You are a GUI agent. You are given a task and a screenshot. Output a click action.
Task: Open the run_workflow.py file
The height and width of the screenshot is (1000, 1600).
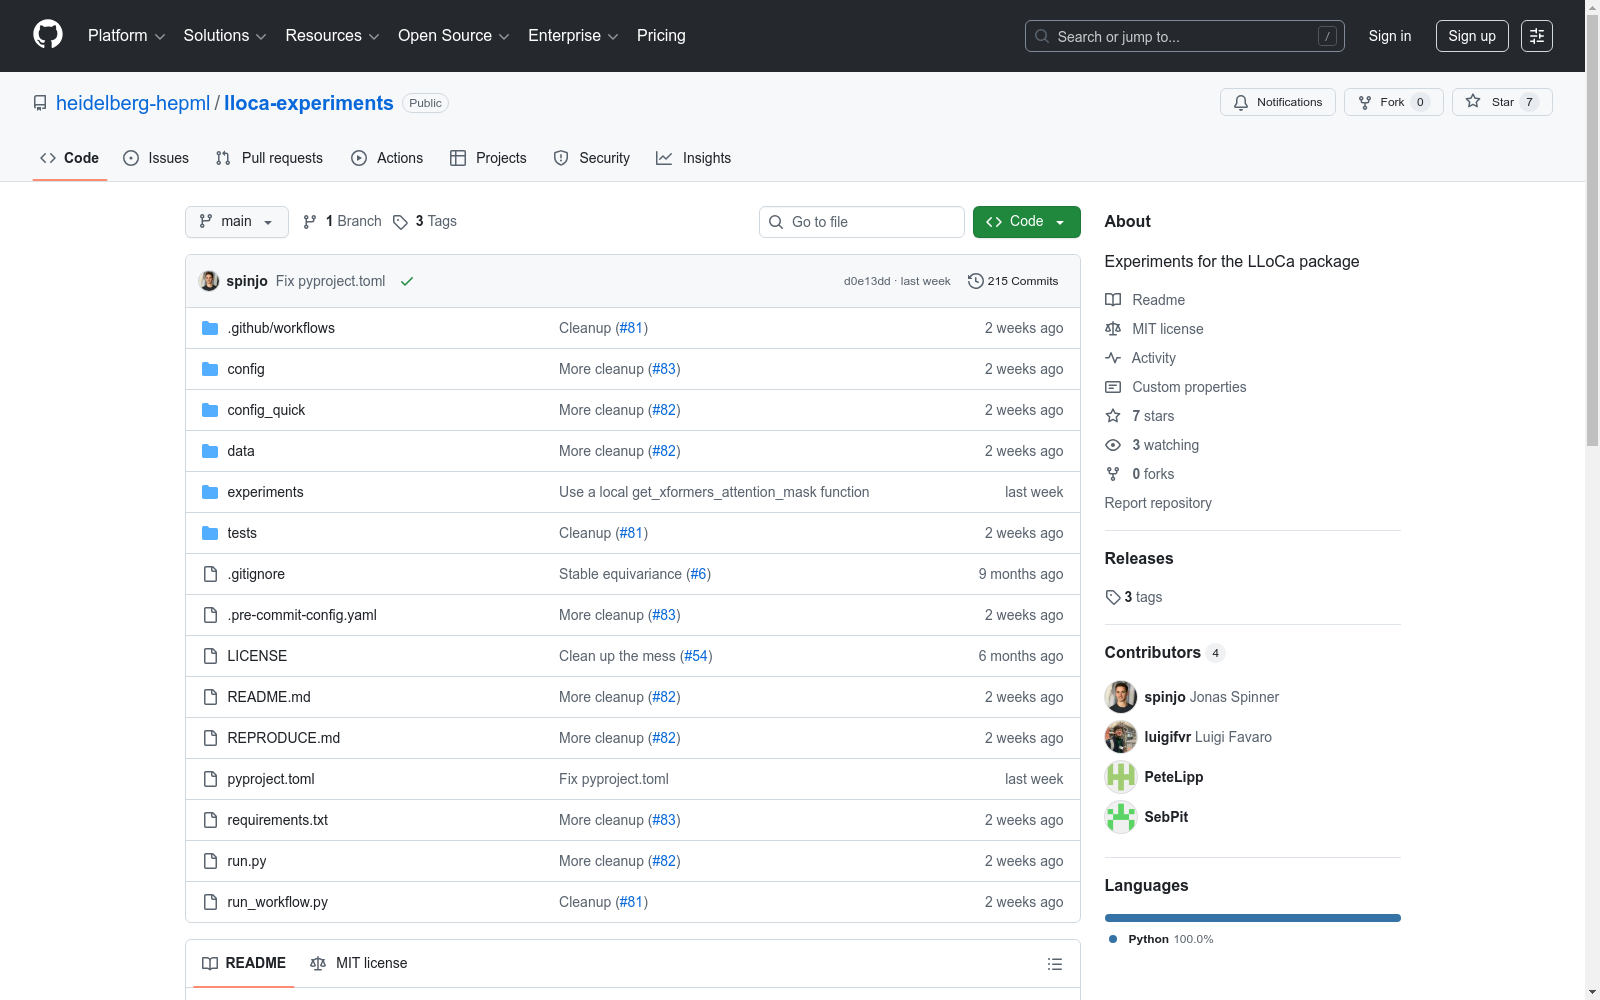point(277,902)
